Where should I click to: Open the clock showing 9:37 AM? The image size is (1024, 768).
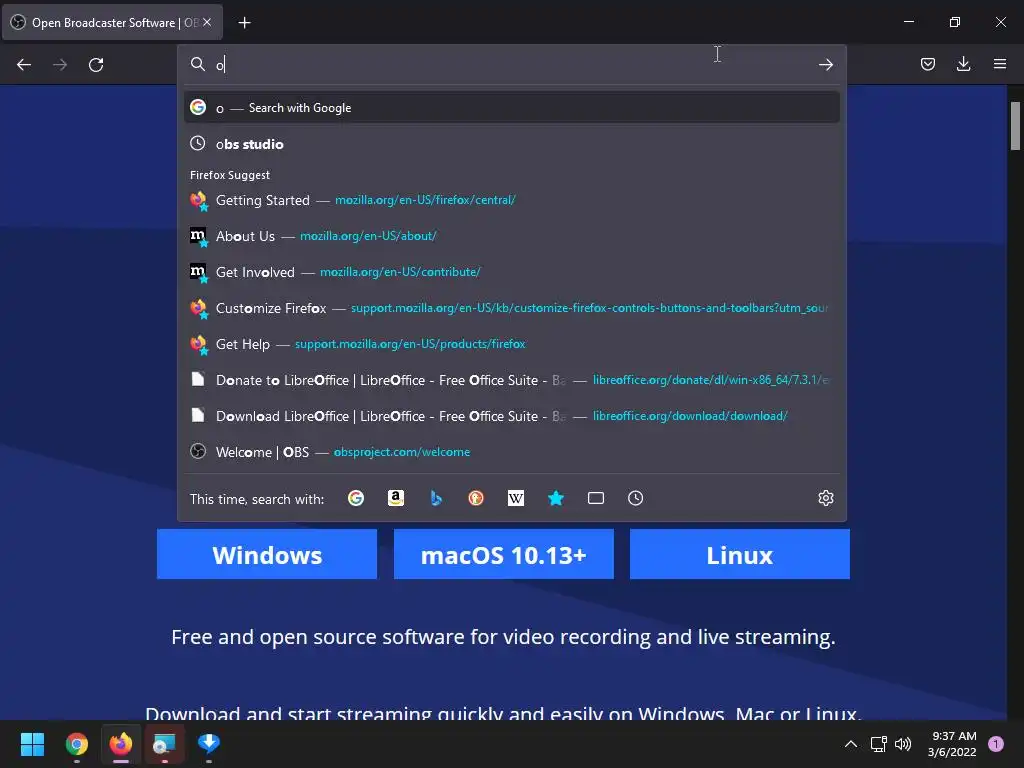[952, 744]
